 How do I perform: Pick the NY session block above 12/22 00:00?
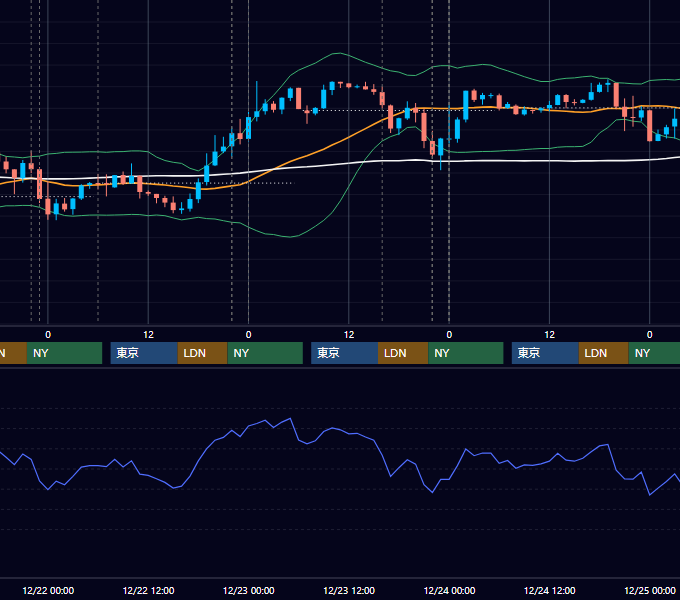64,353
